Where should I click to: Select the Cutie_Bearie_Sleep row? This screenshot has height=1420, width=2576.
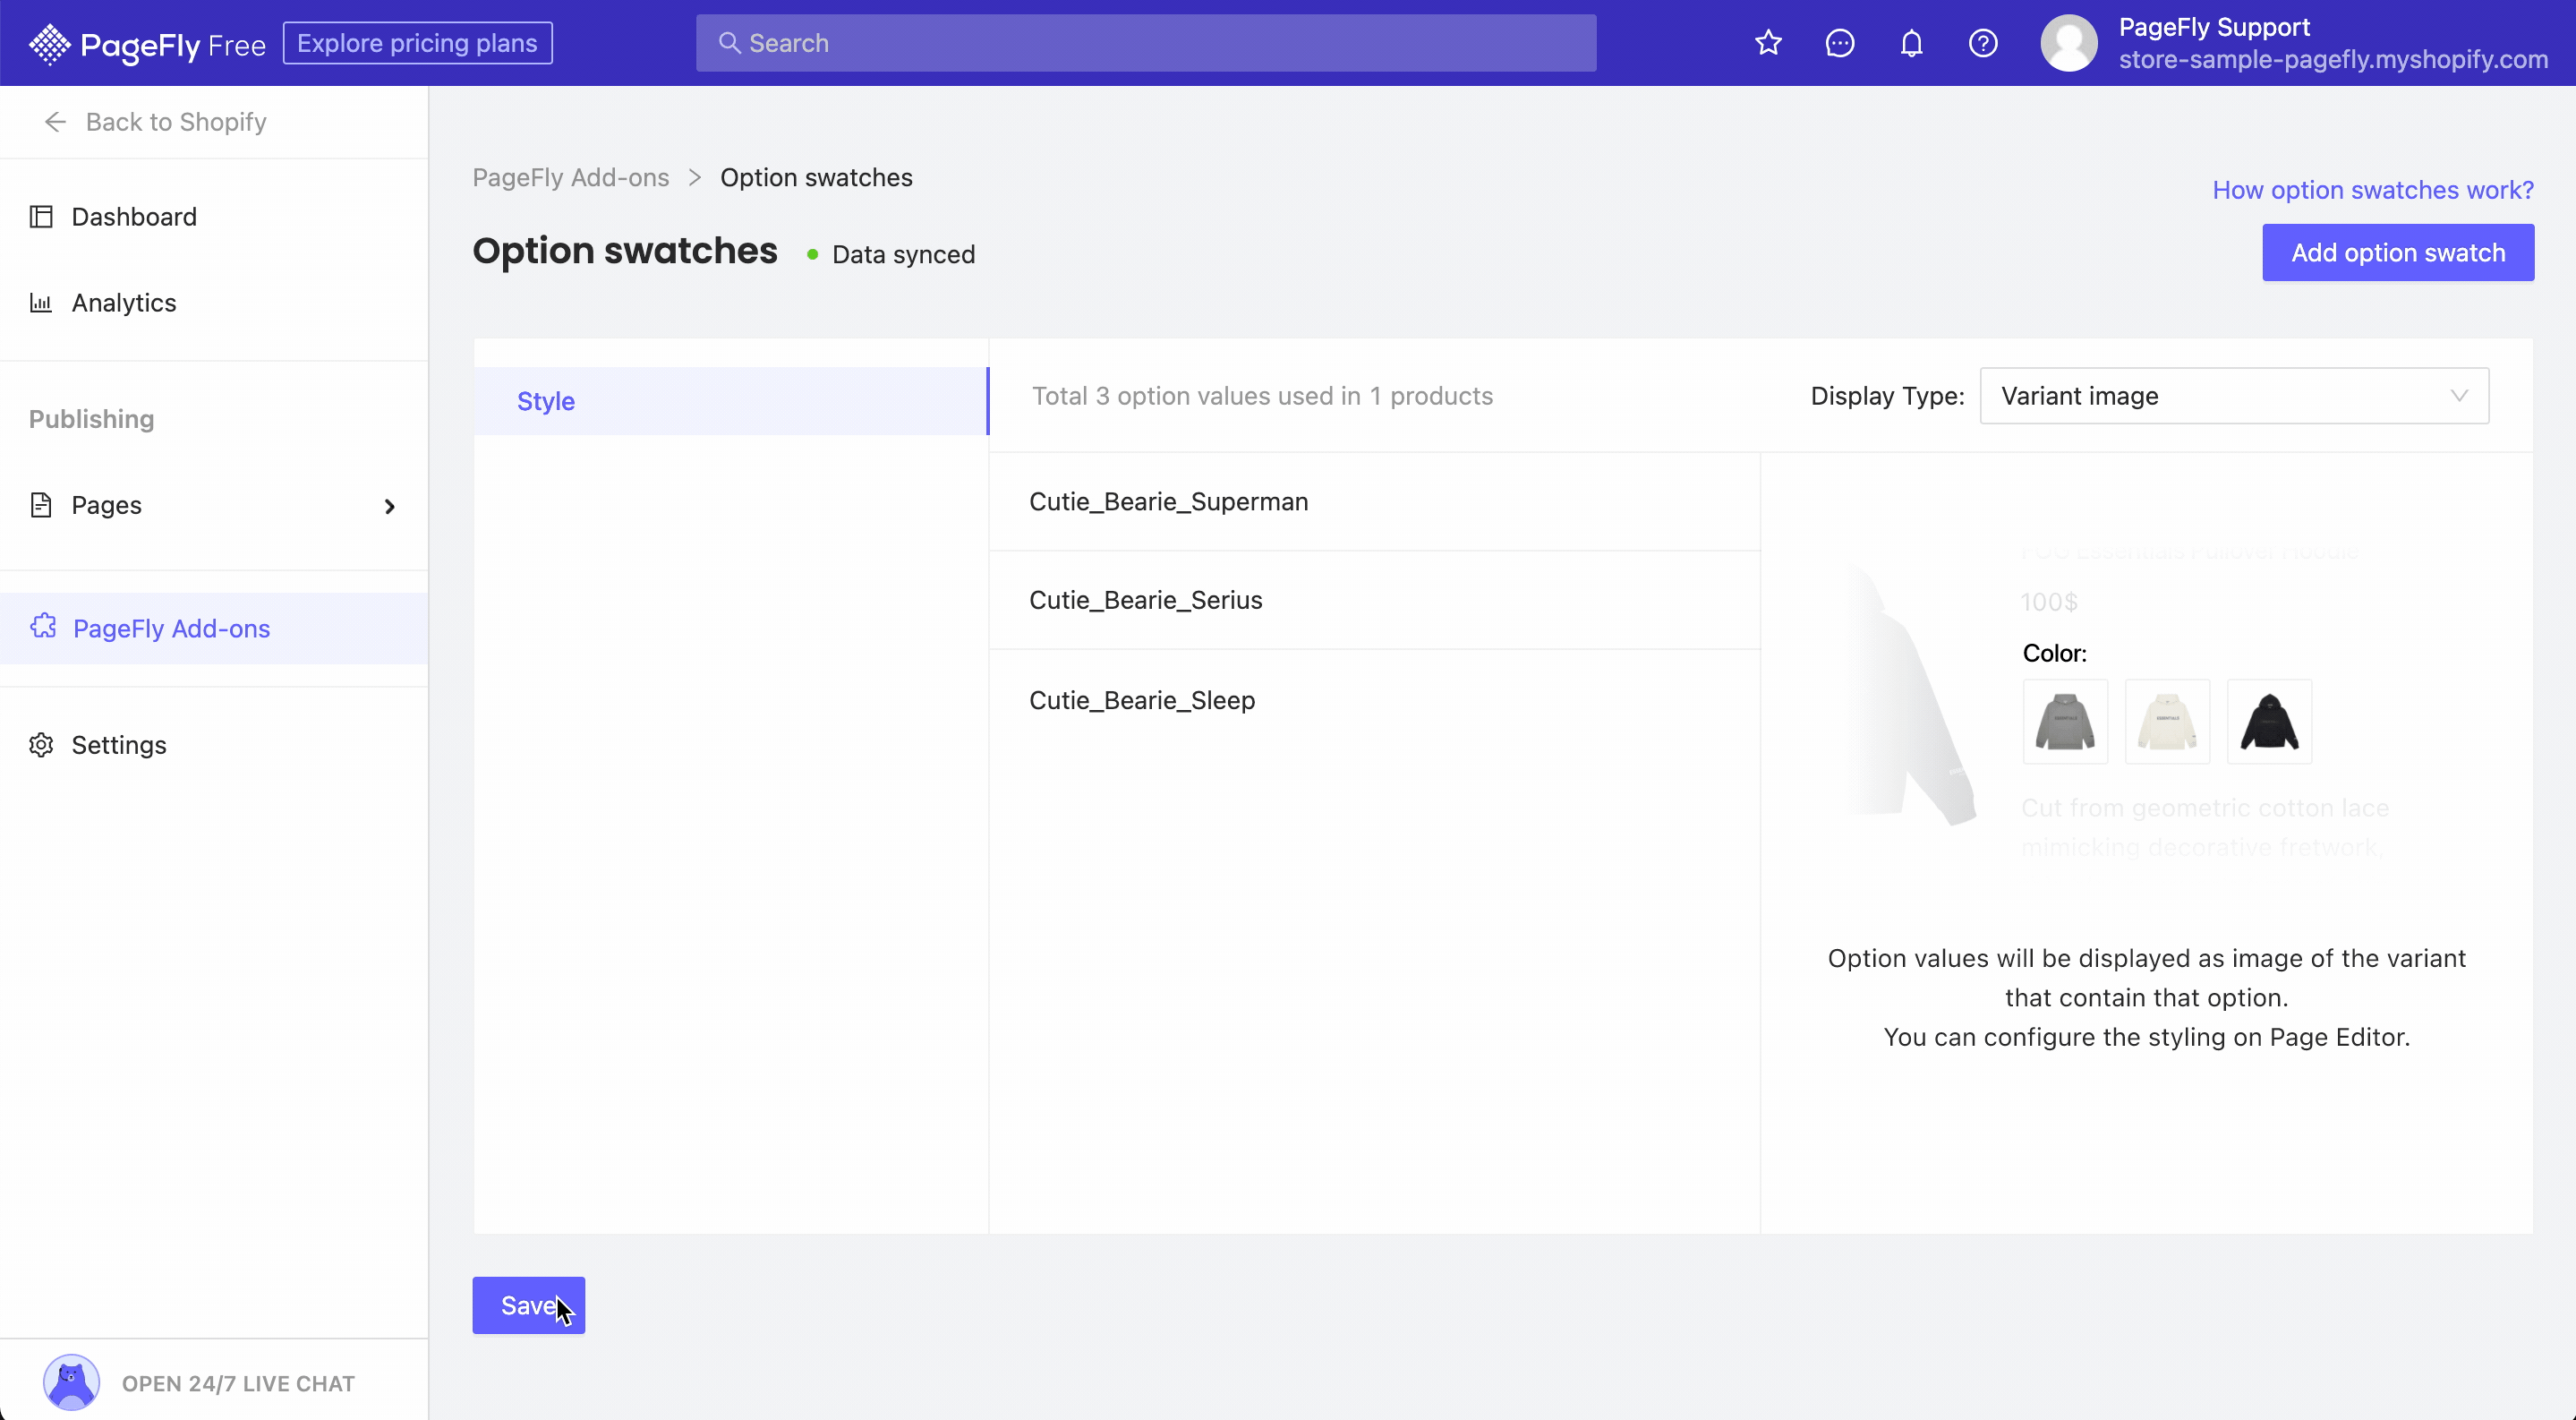(1375, 700)
